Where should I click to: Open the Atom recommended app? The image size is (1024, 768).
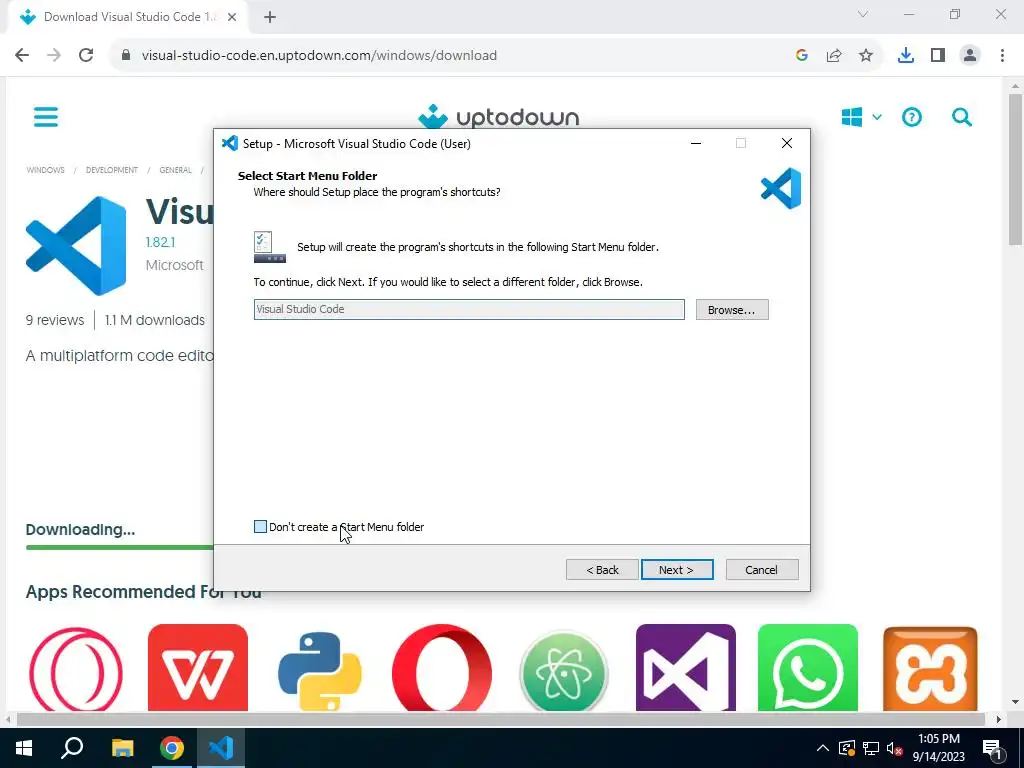[564, 670]
